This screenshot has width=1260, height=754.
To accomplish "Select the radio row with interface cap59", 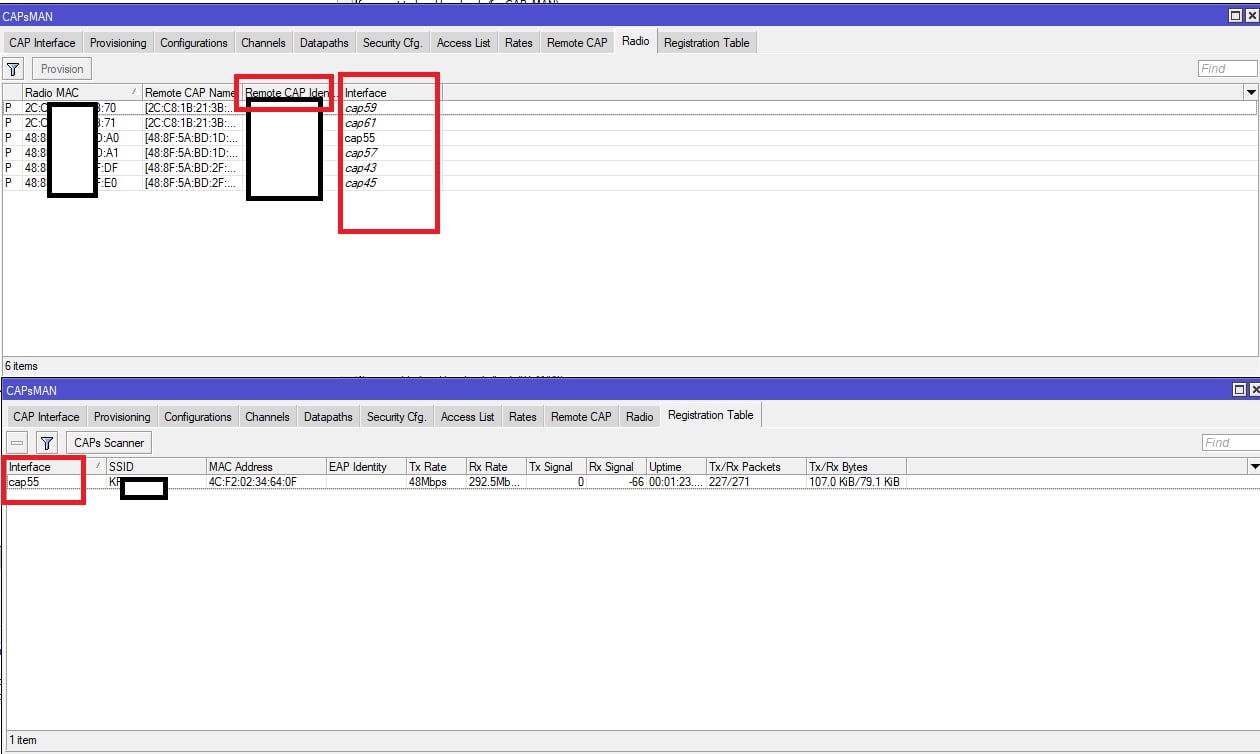I will point(630,108).
